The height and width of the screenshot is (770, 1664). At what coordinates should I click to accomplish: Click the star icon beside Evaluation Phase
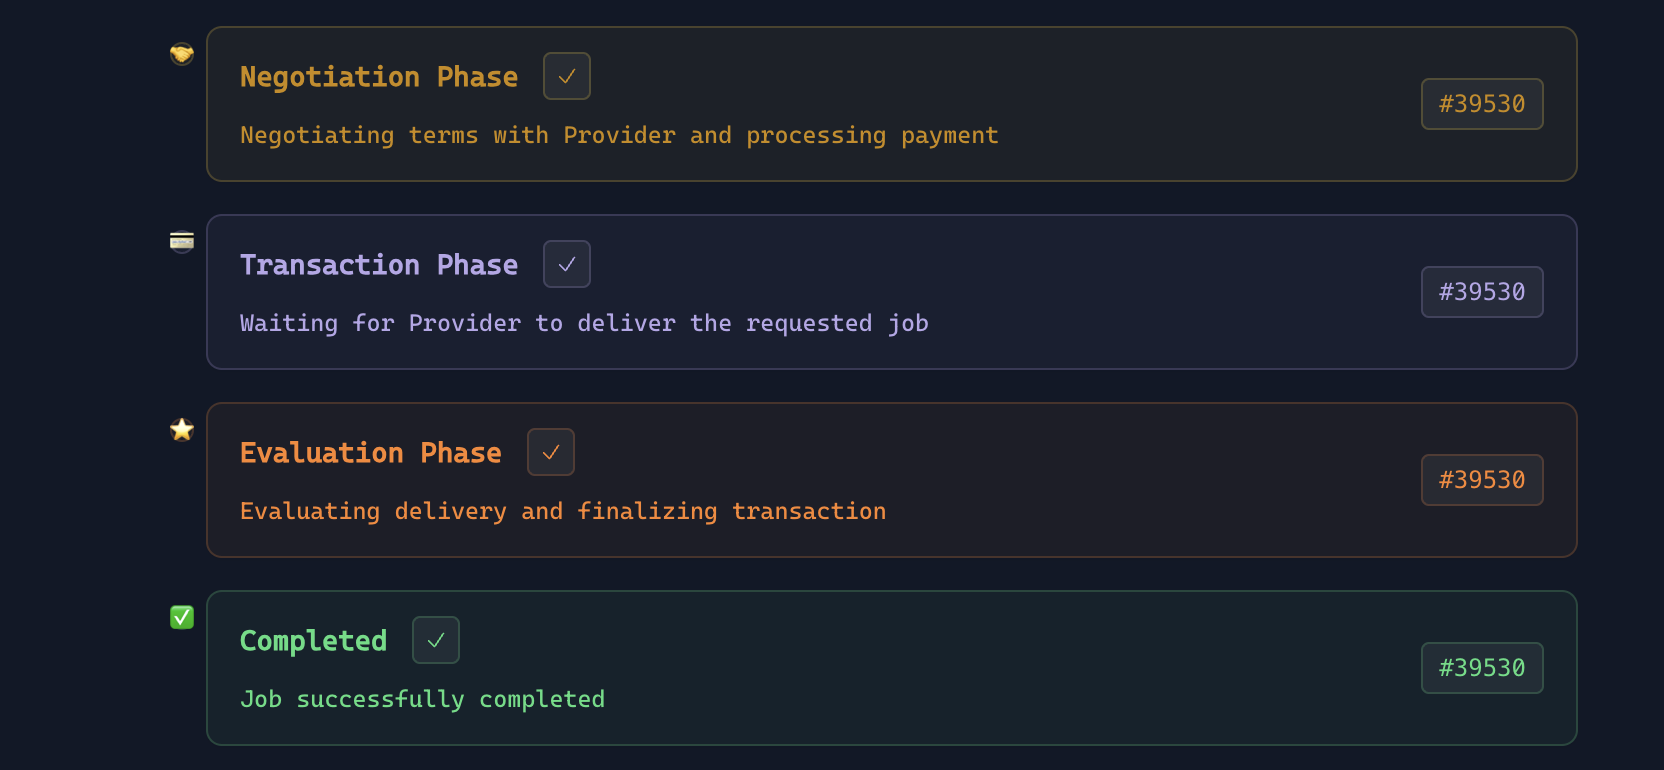(181, 430)
